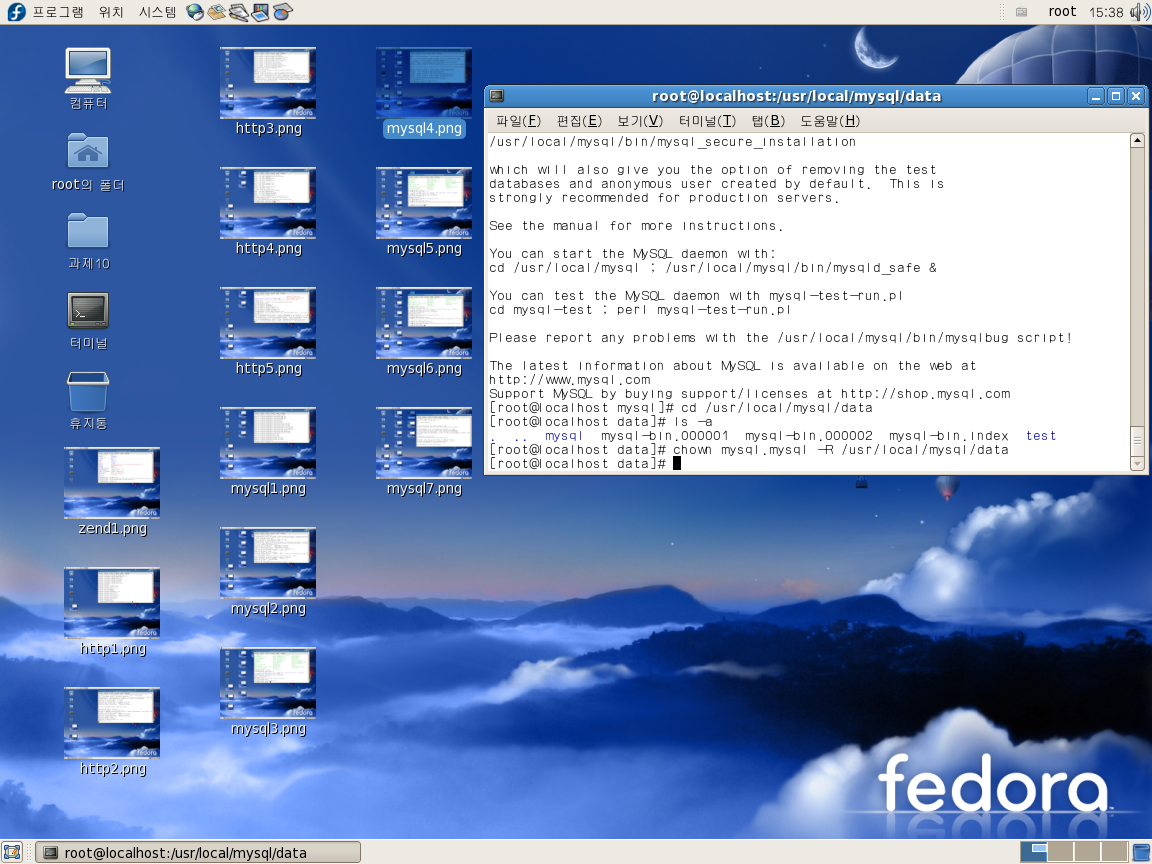Click the show desktop button in bottom panel
Screen dimensions: 1152x864
tap(12, 852)
